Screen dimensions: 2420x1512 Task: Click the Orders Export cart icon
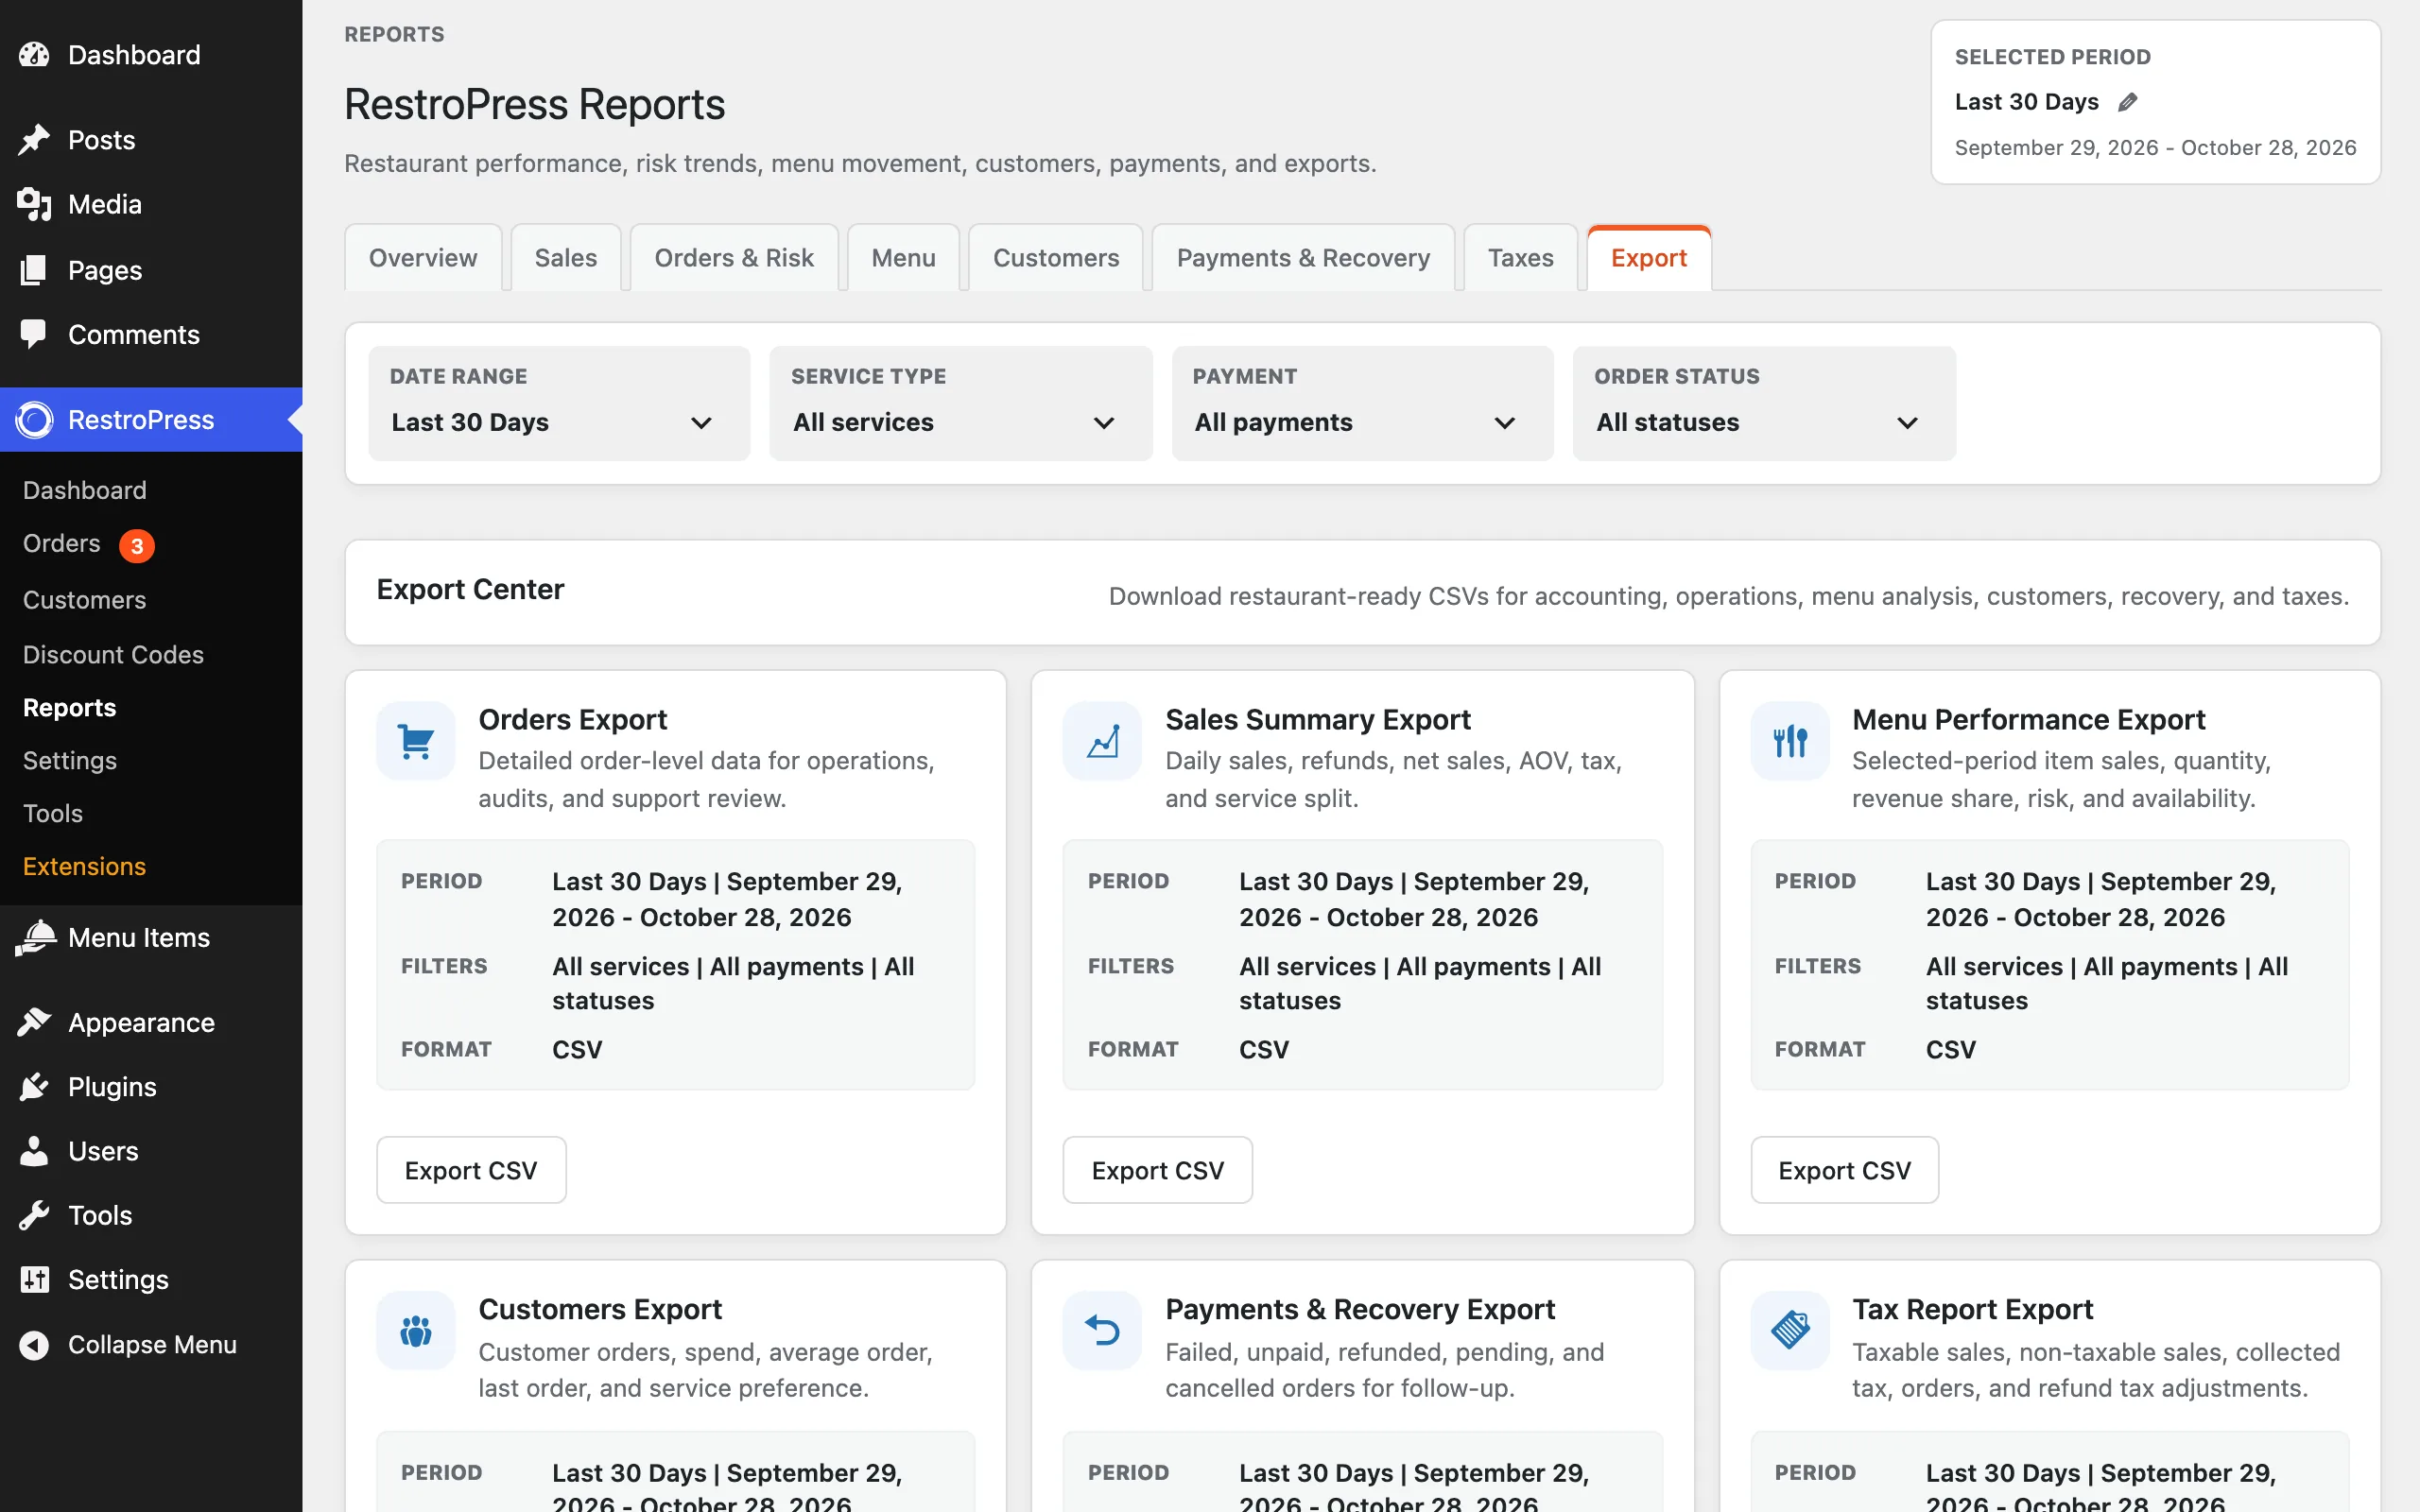click(x=416, y=741)
